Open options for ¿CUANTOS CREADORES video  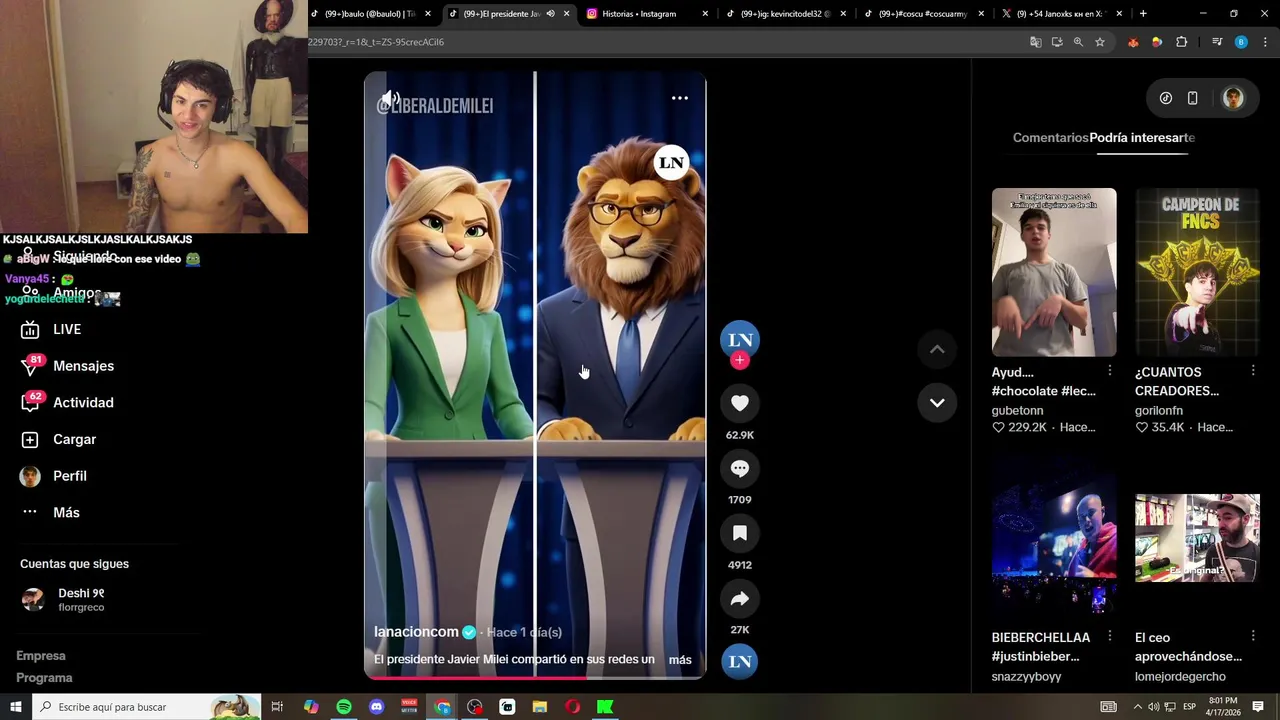coord(1253,371)
